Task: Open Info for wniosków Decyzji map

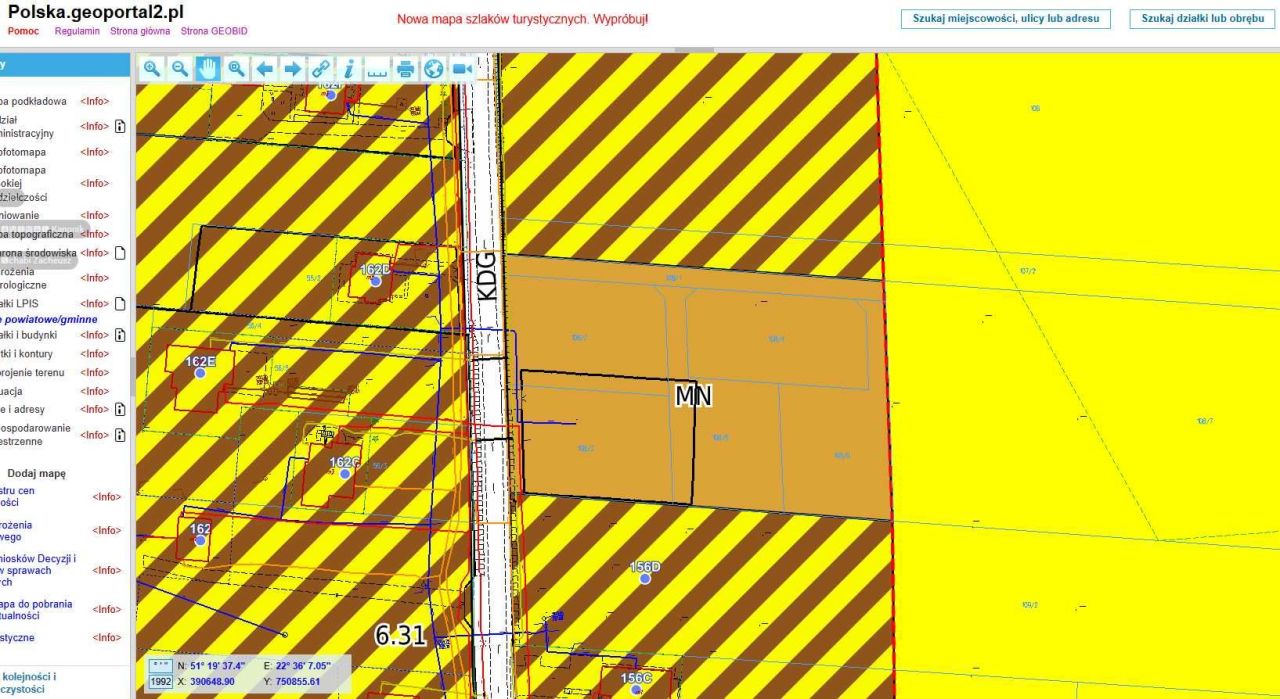Action: point(106,570)
